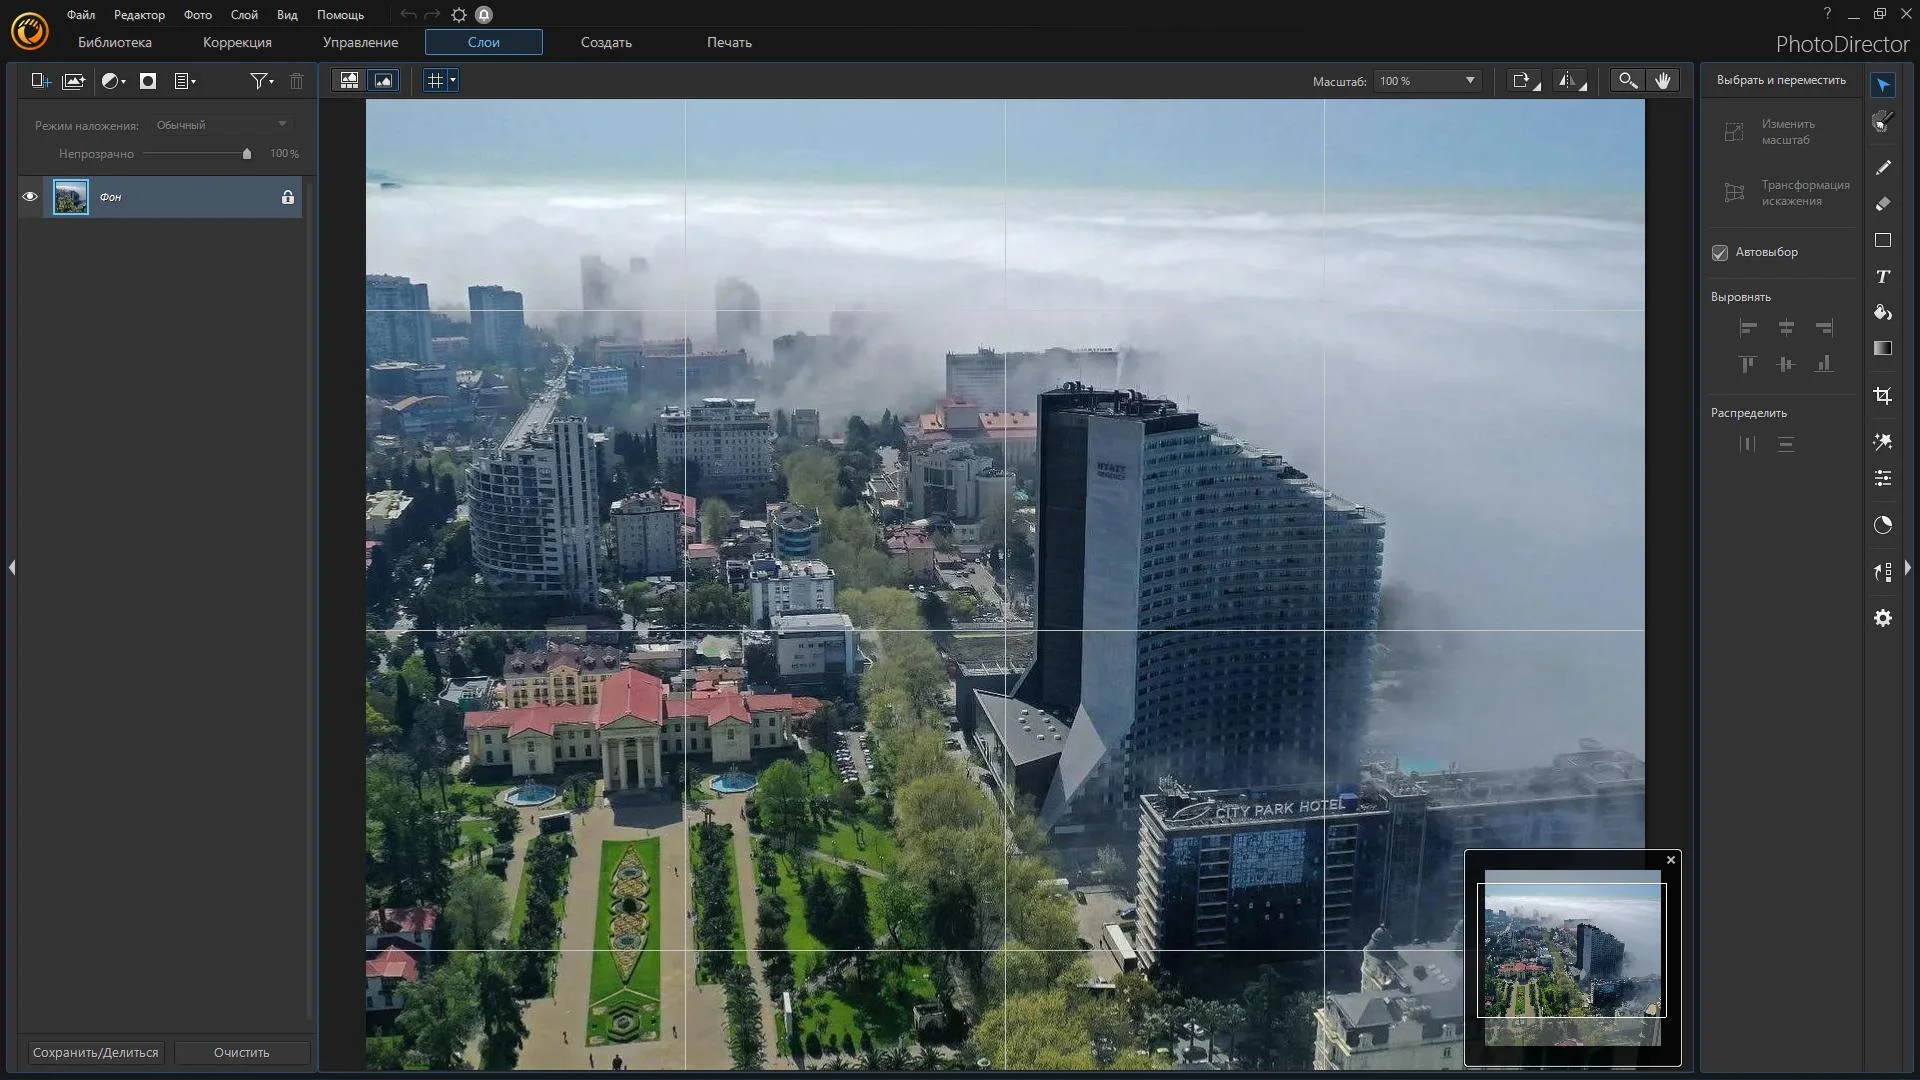Switch to viewer only mode
The width and height of the screenshot is (1920, 1080).
[x=383, y=80]
